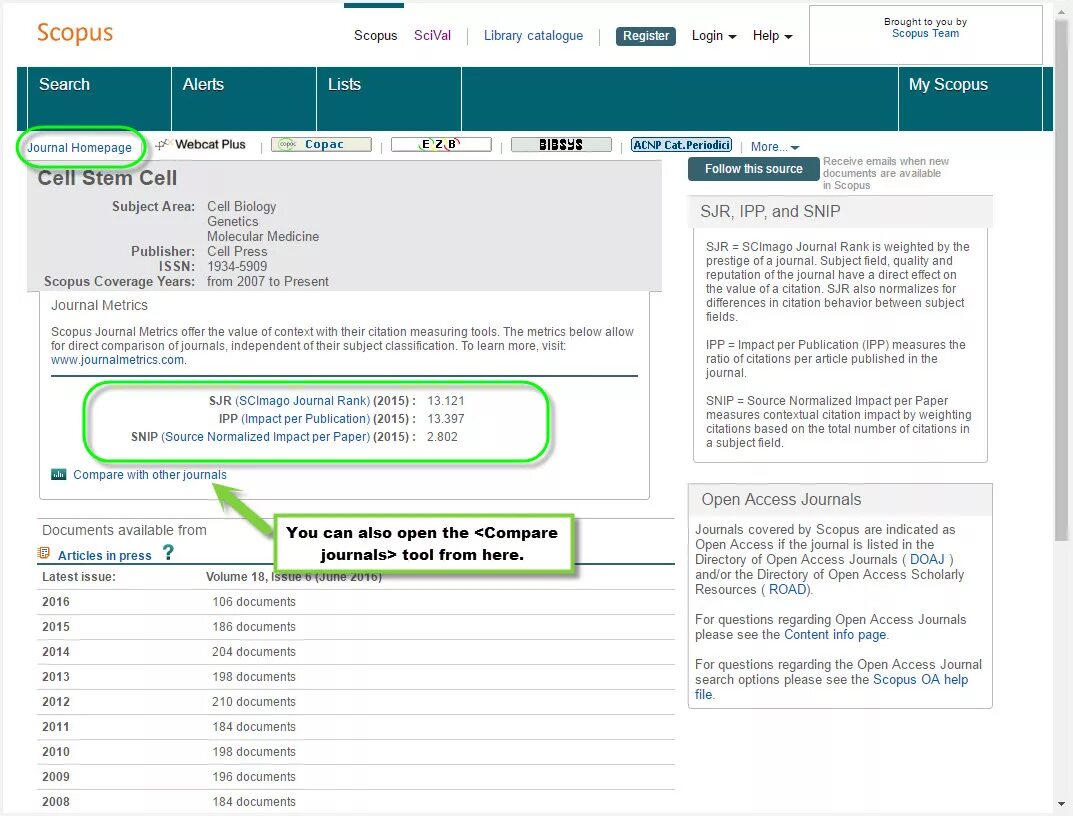Open 2010 row with 198 documents
Screen dimensions: 1073x816
coord(356,752)
